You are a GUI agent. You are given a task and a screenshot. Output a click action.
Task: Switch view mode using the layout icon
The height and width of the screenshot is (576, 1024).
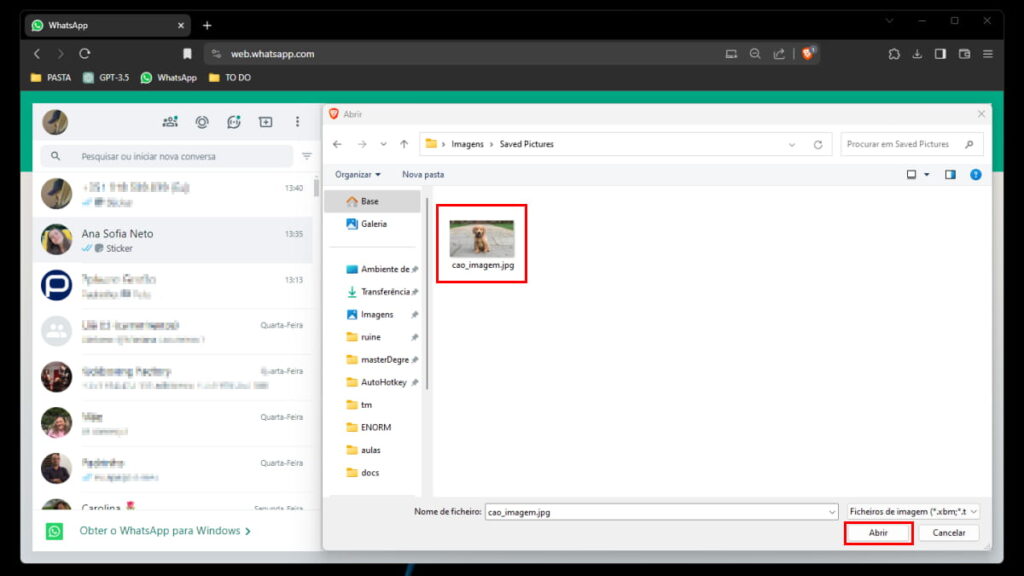point(911,174)
